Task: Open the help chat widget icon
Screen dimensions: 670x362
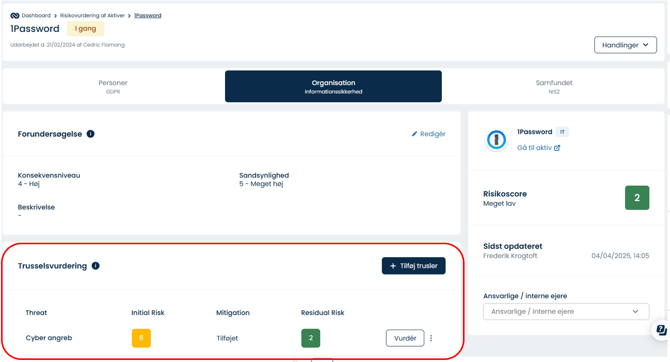Action: point(661,330)
